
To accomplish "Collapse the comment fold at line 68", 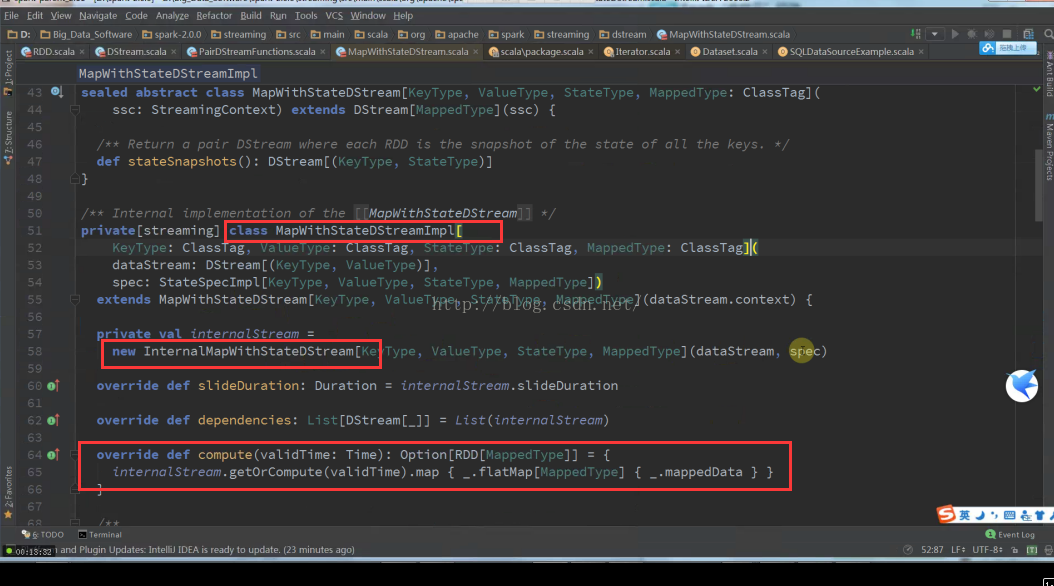I will pyautogui.click(x=75, y=522).
